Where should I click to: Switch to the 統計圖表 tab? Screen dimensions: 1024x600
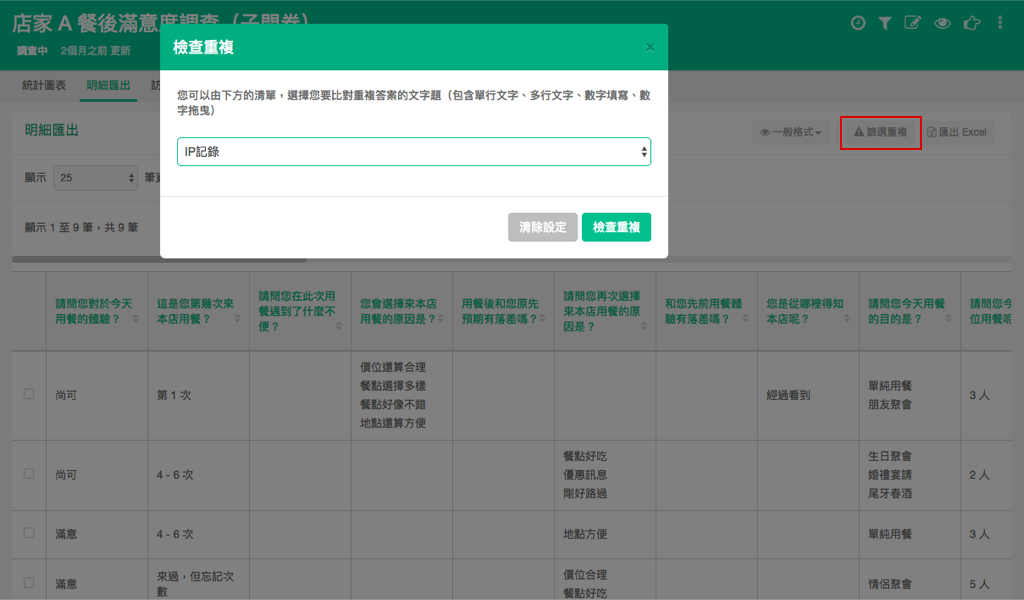click(x=45, y=86)
